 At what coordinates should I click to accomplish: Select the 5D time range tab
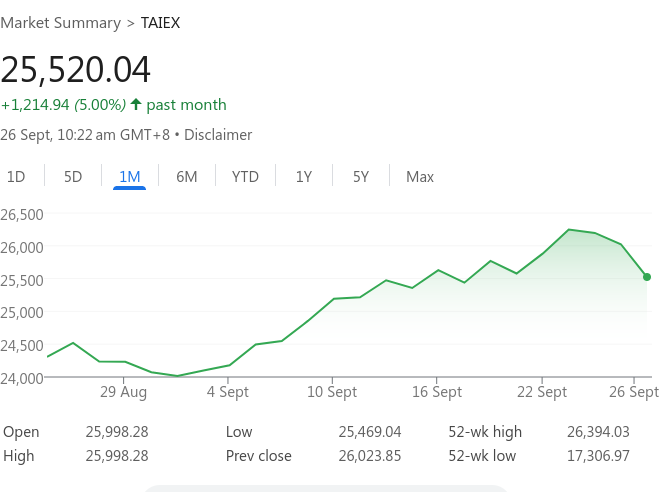point(73,177)
